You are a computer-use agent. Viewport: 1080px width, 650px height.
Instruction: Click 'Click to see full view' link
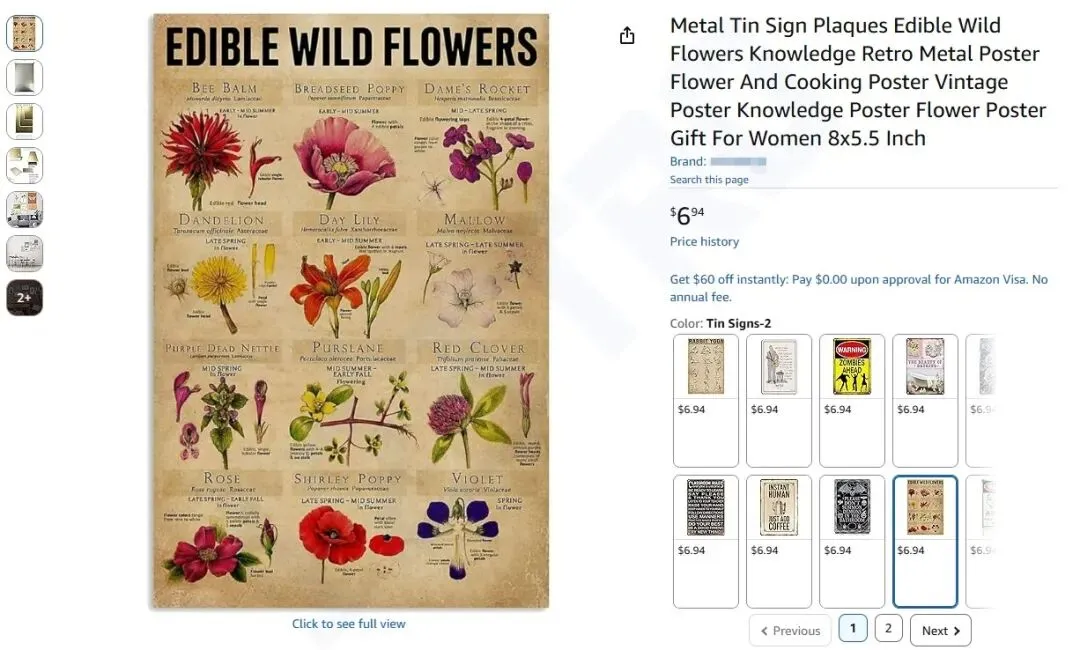348,624
